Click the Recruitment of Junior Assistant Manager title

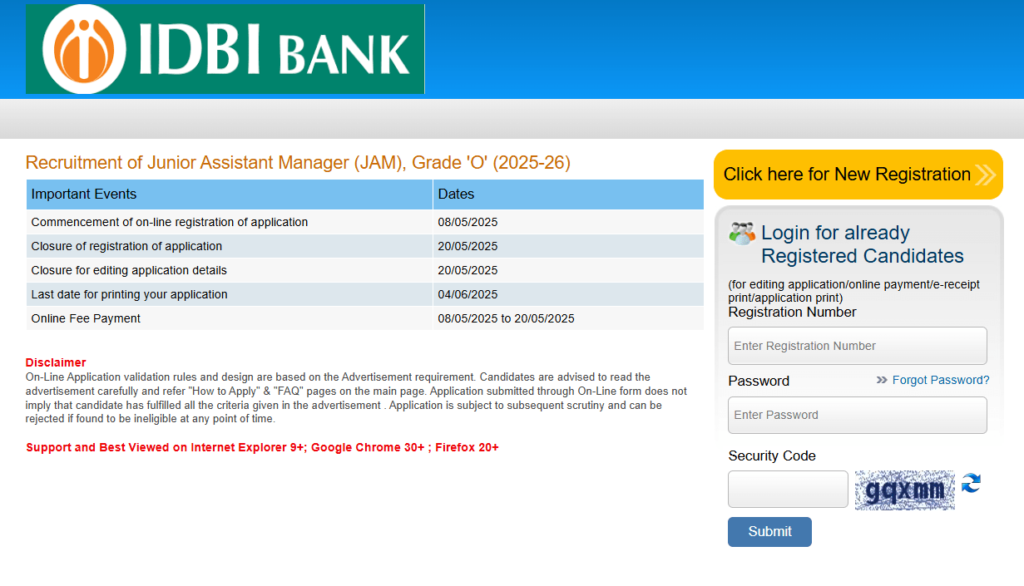(x=298, y=163)
